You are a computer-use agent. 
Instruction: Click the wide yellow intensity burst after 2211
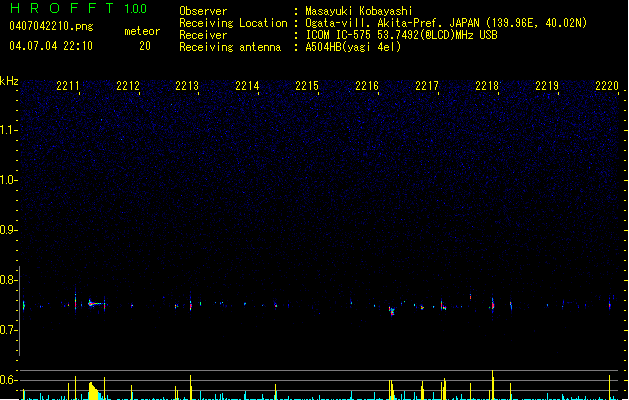click(94, 391)
